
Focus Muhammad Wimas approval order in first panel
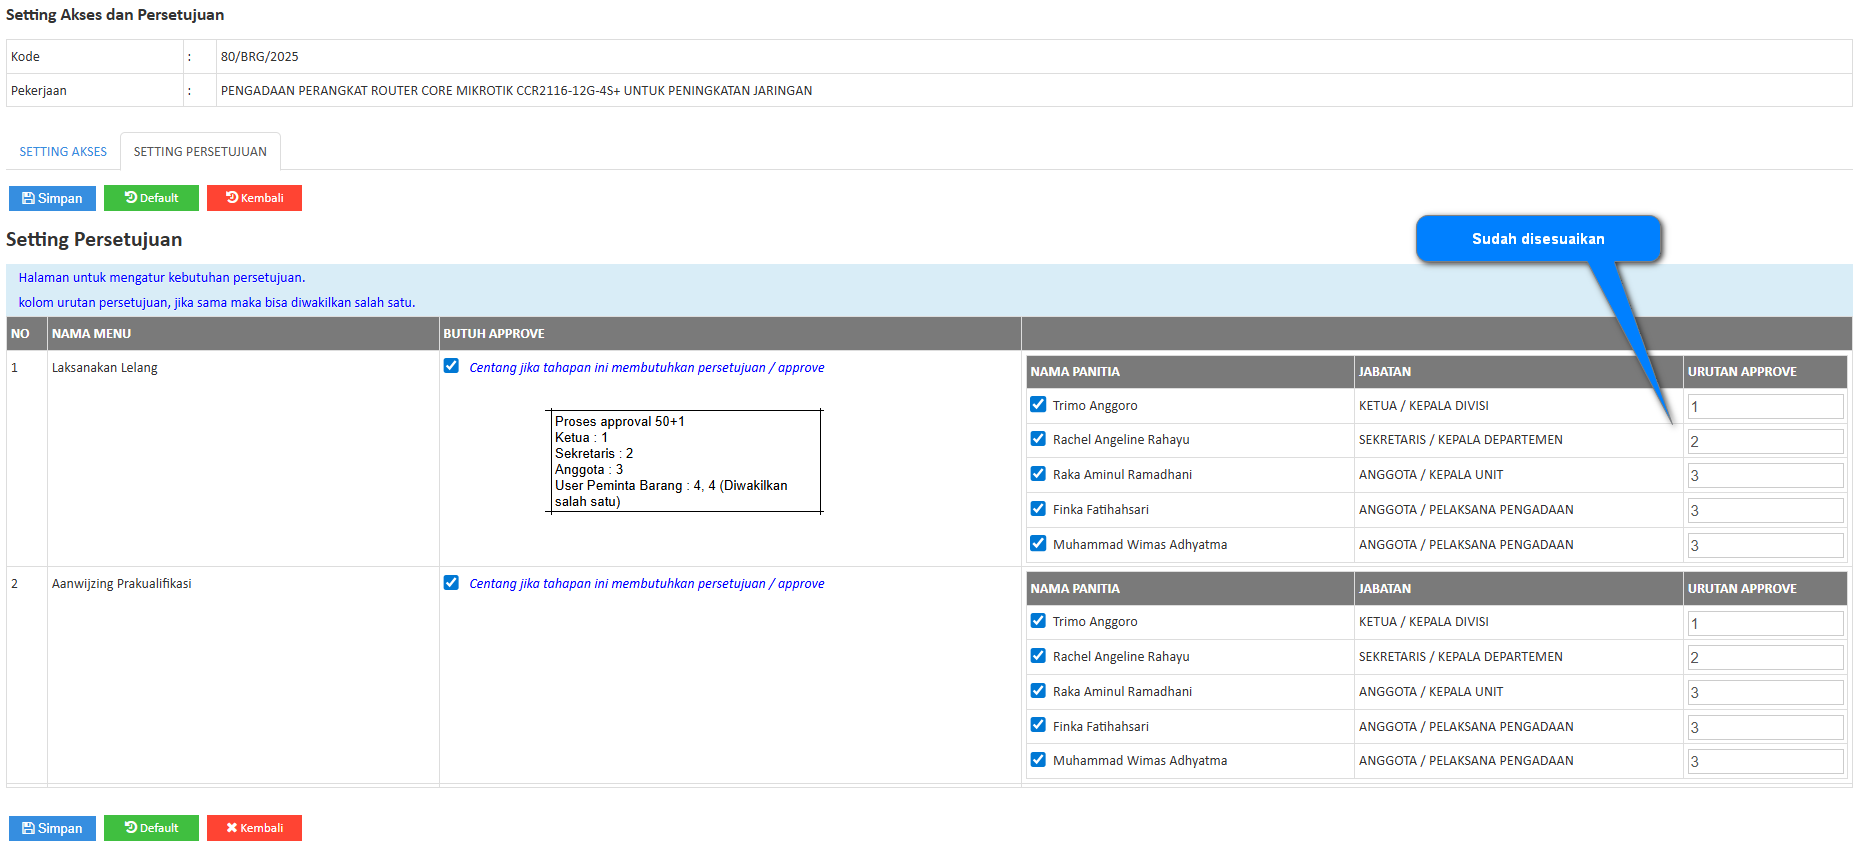click(1765, 545)
